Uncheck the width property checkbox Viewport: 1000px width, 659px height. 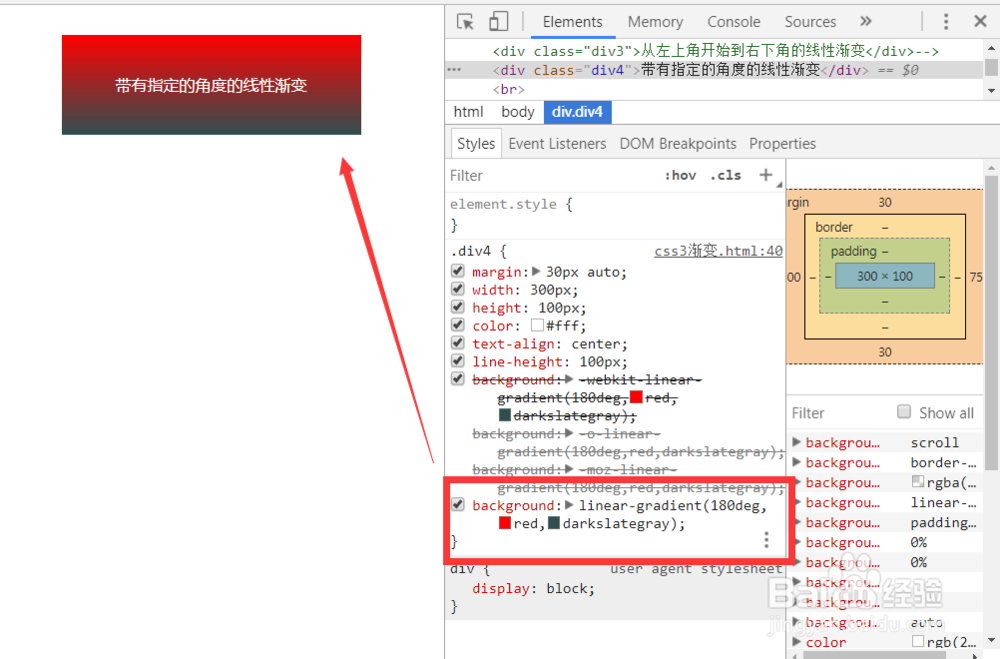[x=457, y=288]
